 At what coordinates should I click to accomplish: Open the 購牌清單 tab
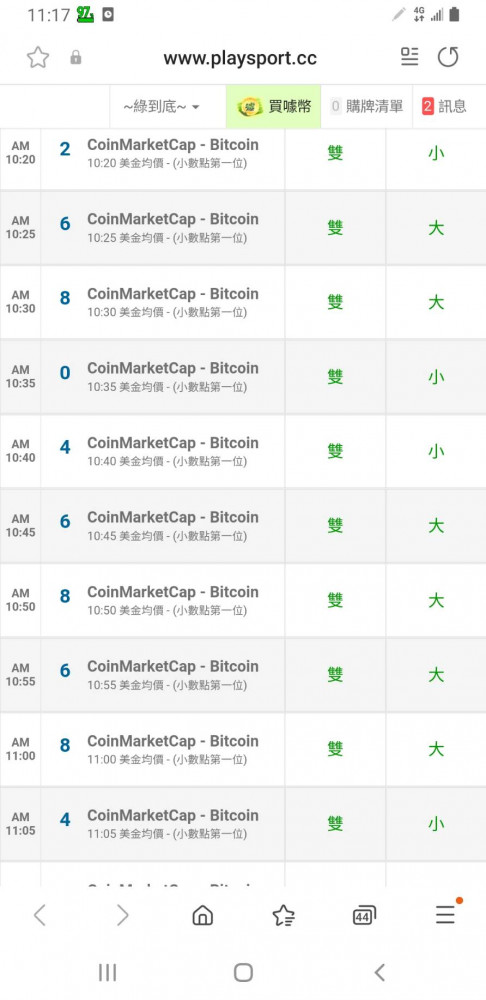tap(367, 107)
